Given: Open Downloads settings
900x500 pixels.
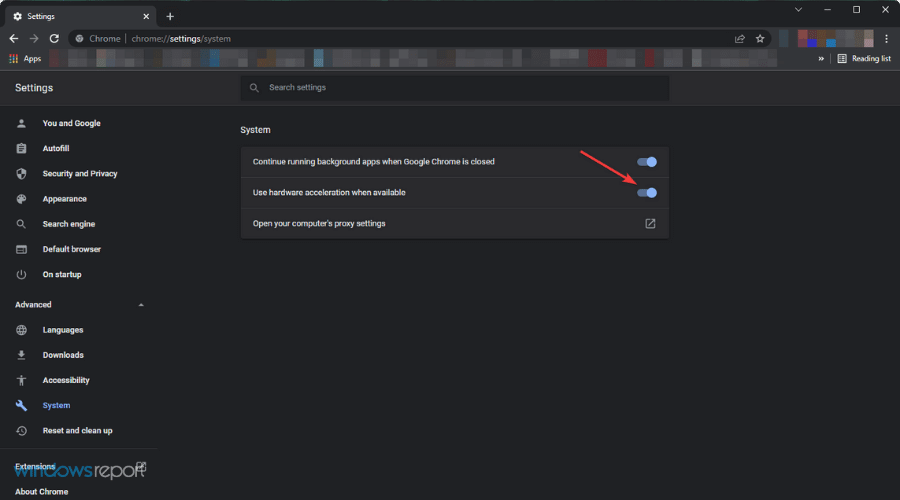Looking at the screenshot, I should click(63, 355).
